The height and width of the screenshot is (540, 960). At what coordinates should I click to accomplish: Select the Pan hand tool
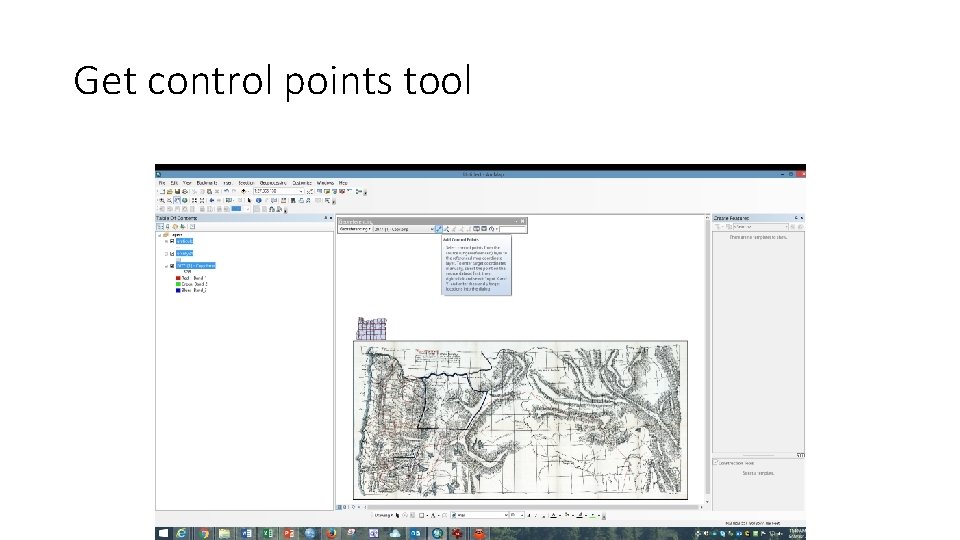pyautogui.click(x=177, y=200)
